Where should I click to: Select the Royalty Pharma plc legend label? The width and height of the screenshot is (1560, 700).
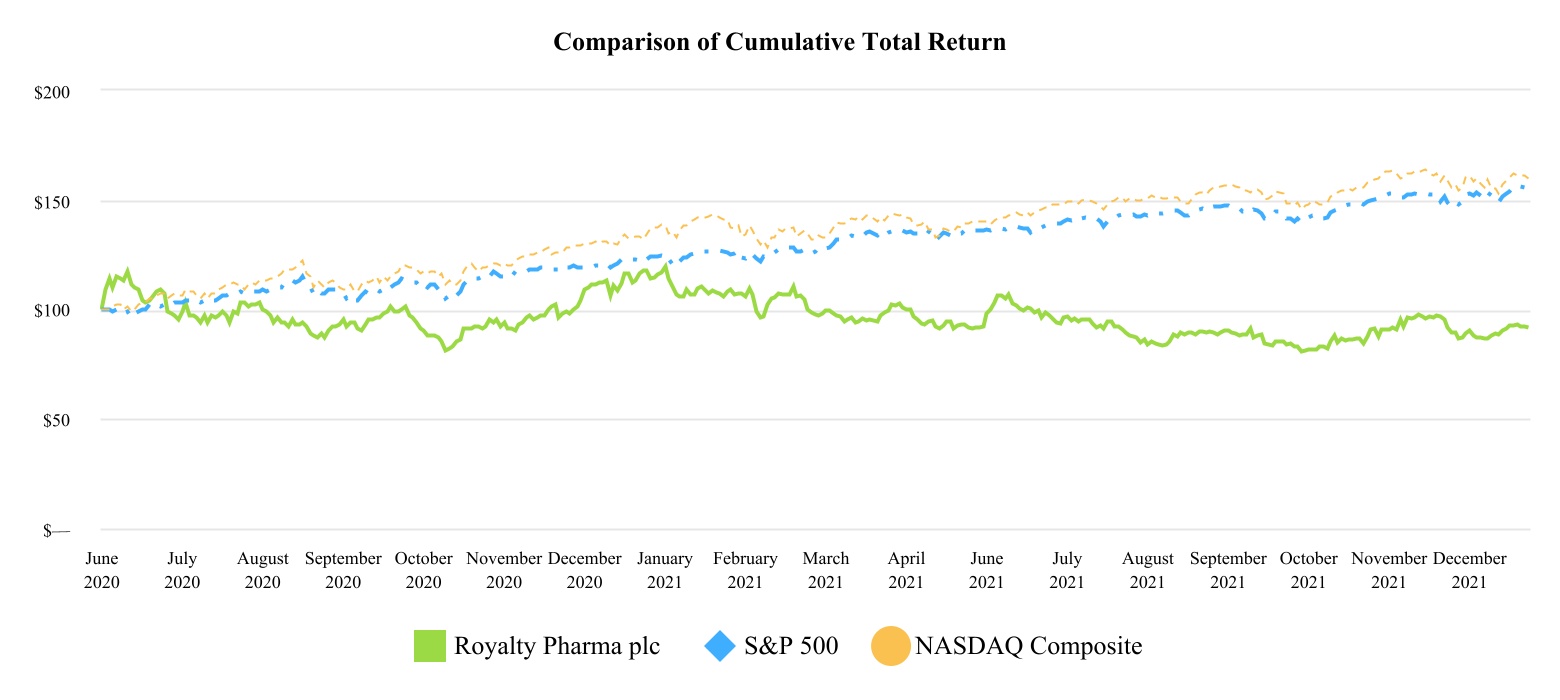557,646
